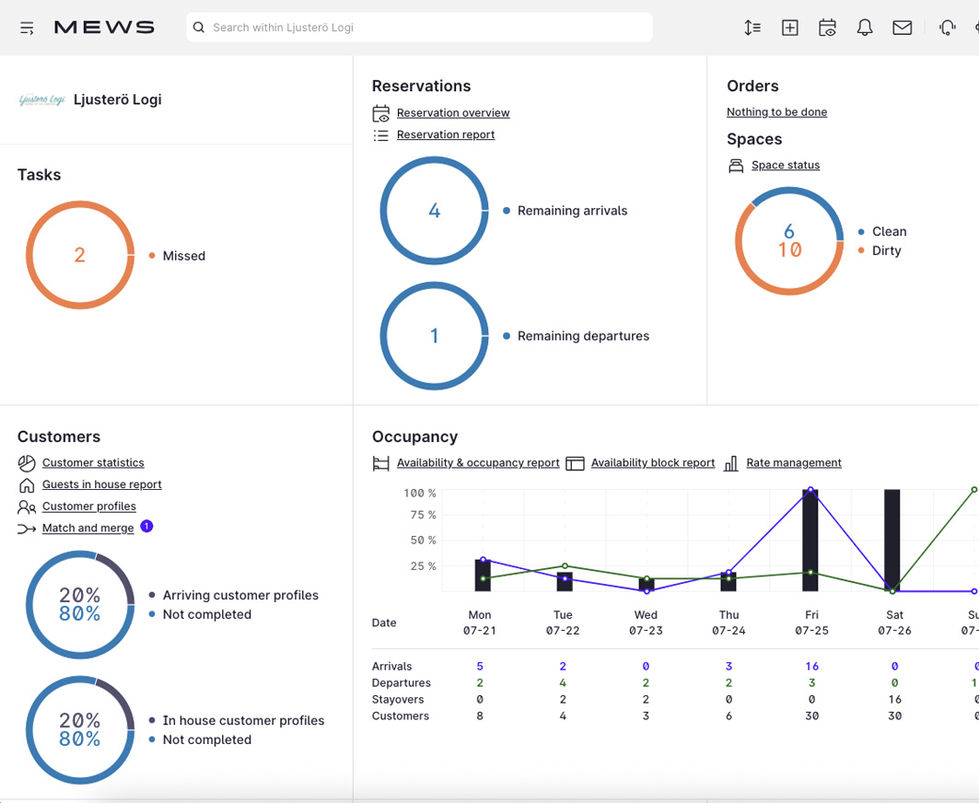Click Saturday's stayovers value 16
This screenshot has height=803, width=979.
pos(895,699)
